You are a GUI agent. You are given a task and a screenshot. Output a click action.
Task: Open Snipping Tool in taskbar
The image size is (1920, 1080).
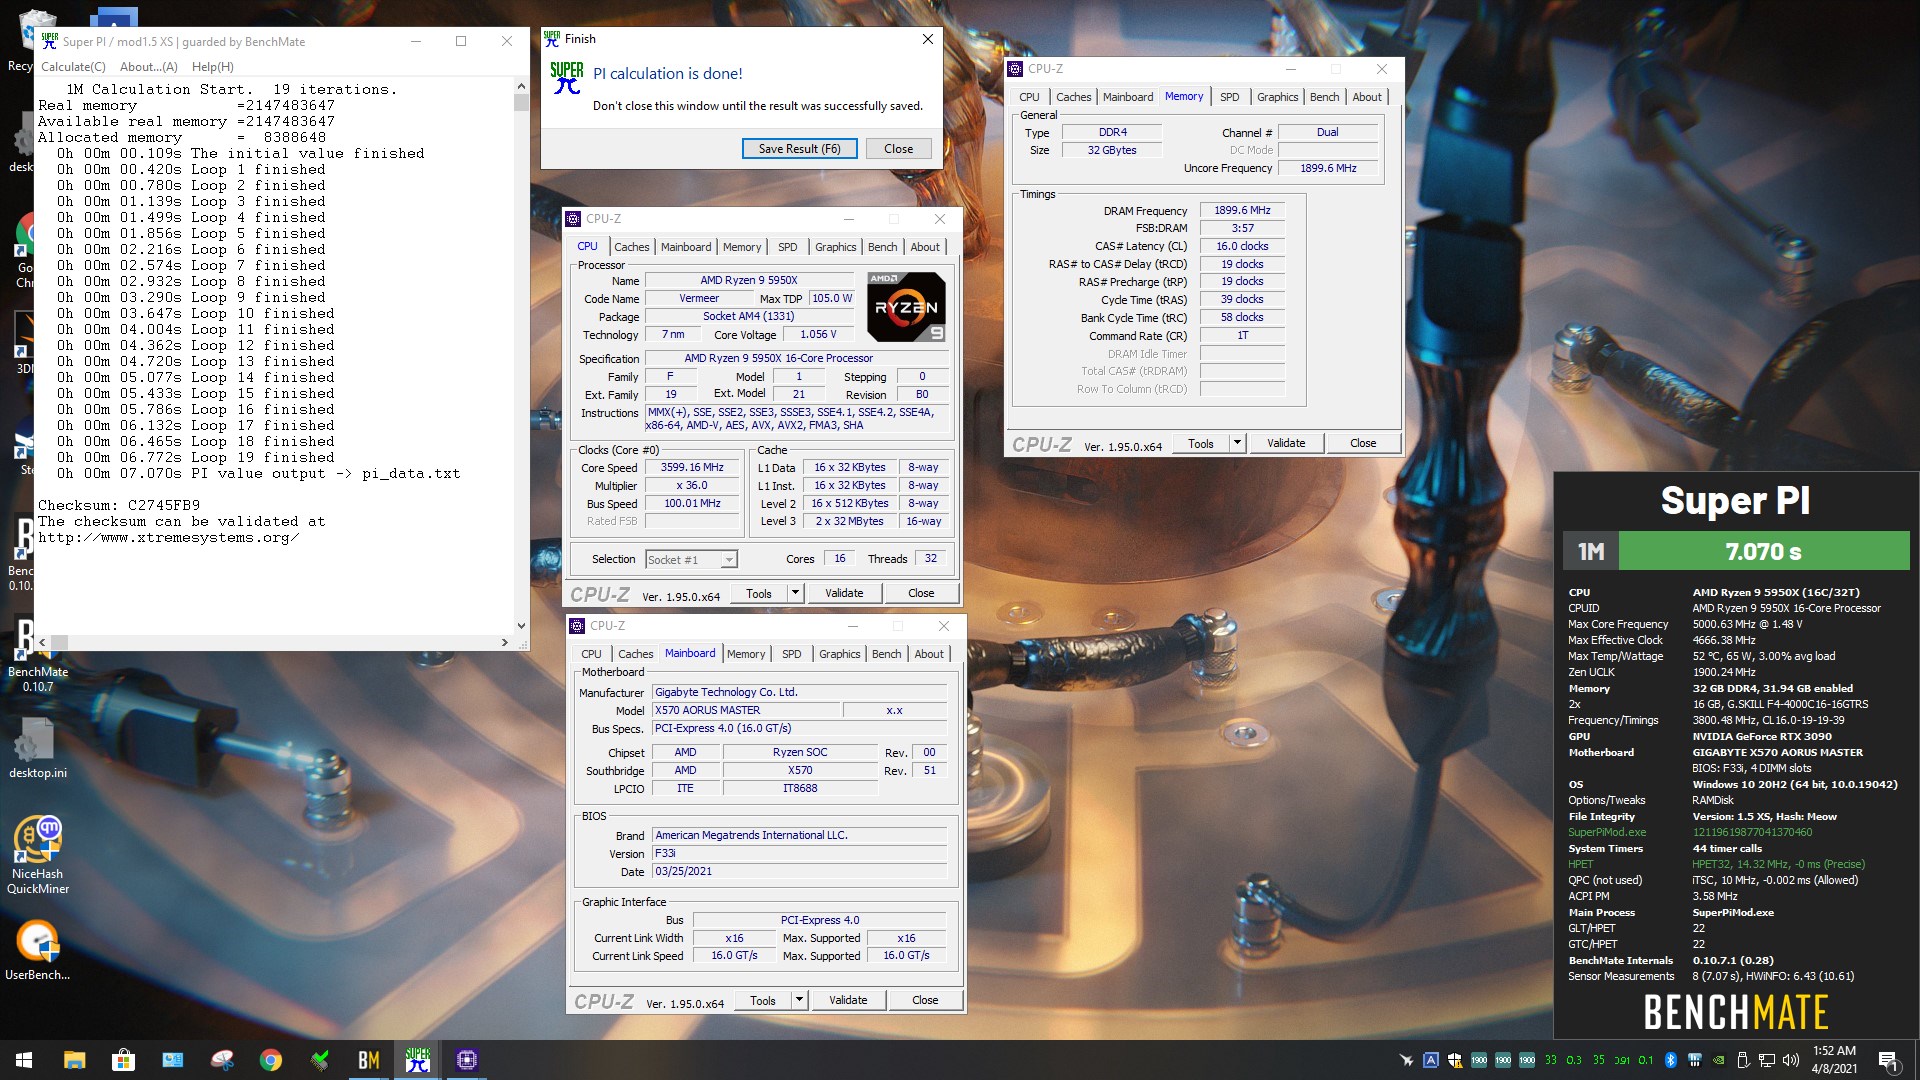coord(222,1060)
